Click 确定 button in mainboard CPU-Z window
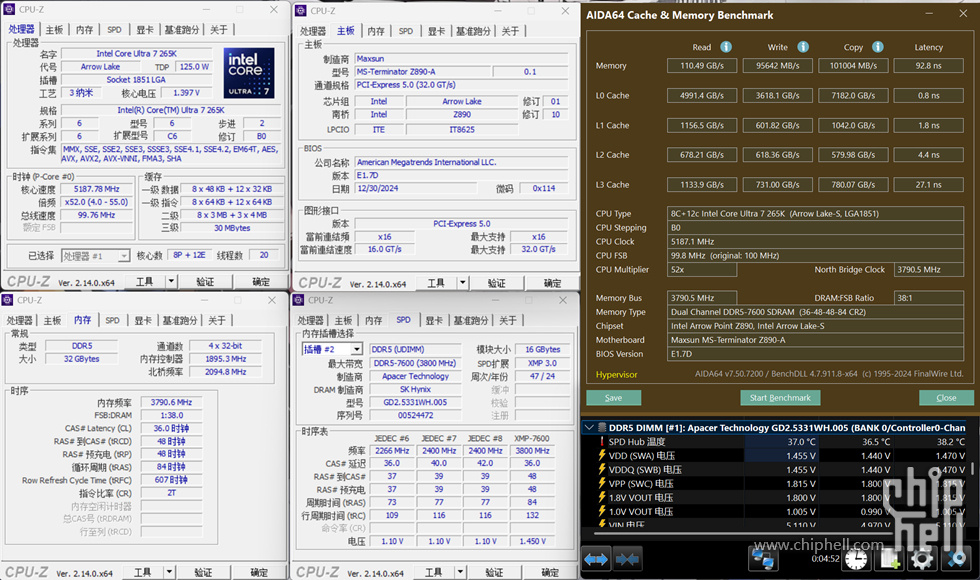 click(552, 283)
